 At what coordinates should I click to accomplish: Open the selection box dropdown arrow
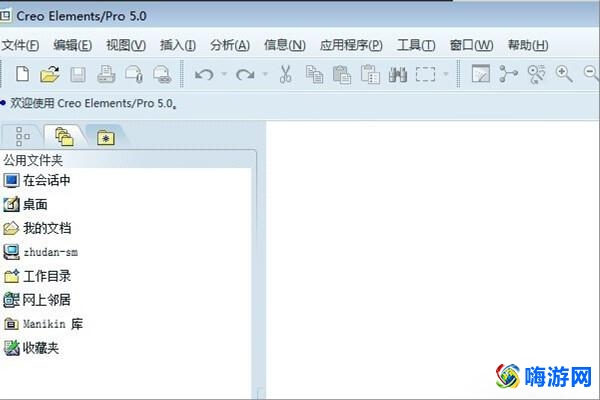pos(446,74)
